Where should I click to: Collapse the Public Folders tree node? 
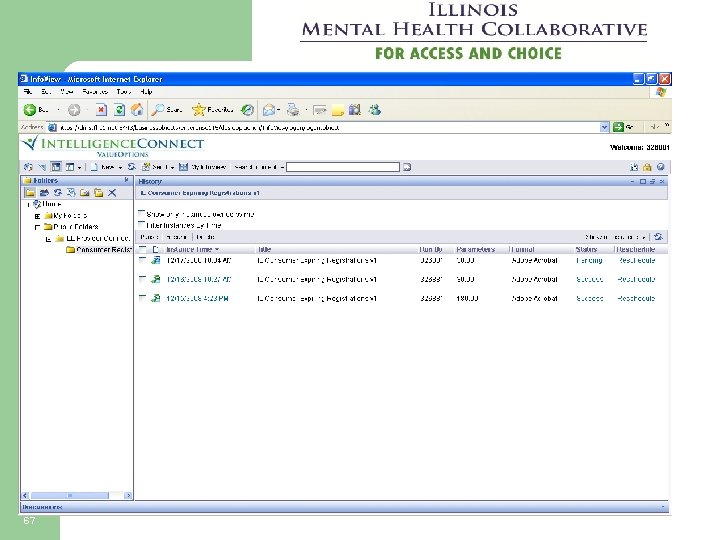38,227
